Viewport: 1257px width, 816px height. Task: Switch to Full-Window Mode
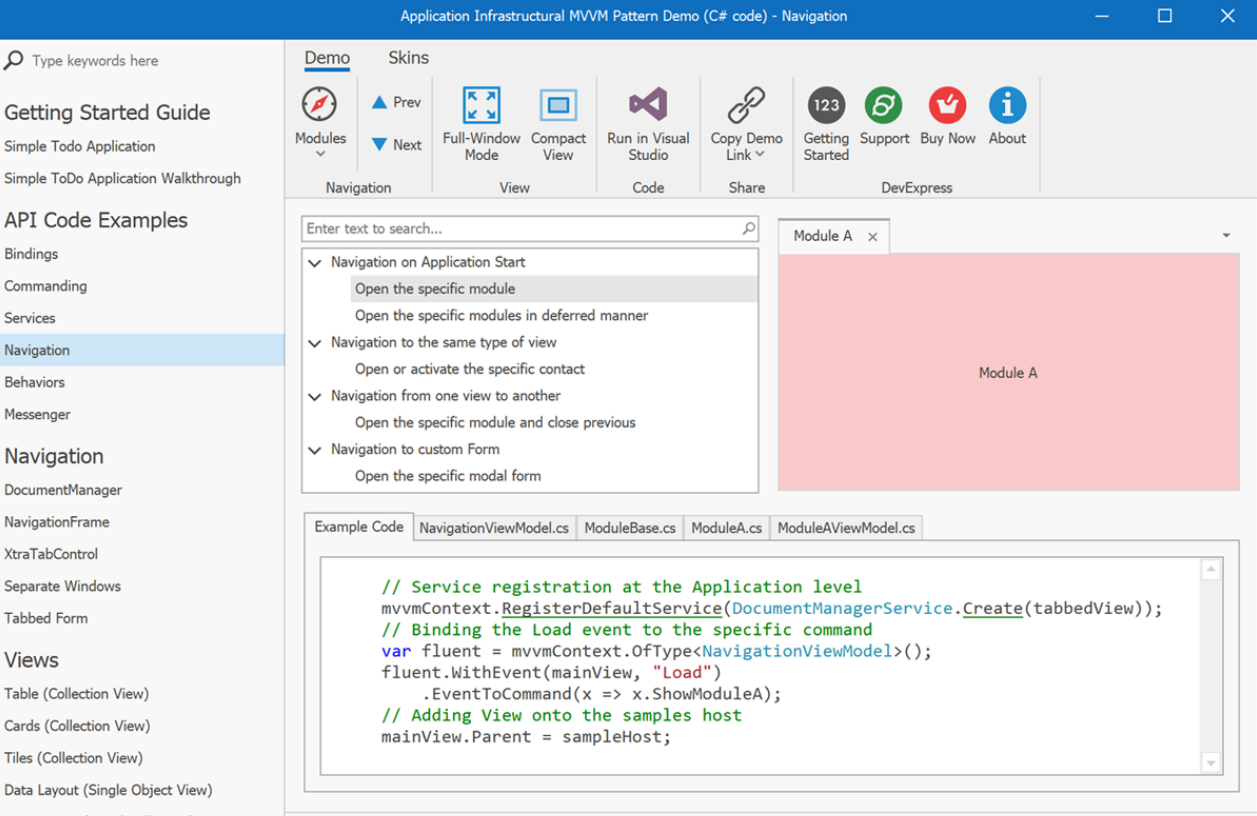(x=481, y=124)
